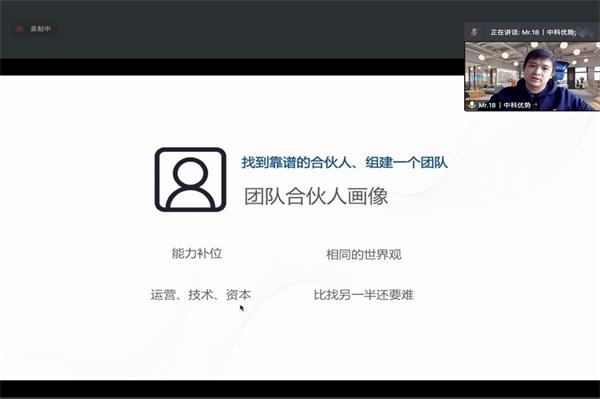
Task: Click the 正在讲话: Mr.18 speaker bar text
Action: tap(533, 33)
